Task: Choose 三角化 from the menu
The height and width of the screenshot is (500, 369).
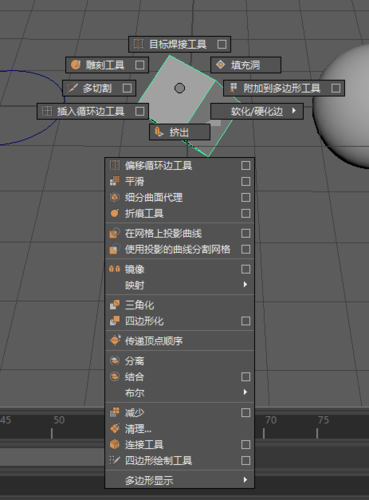Action: point(180,305)
